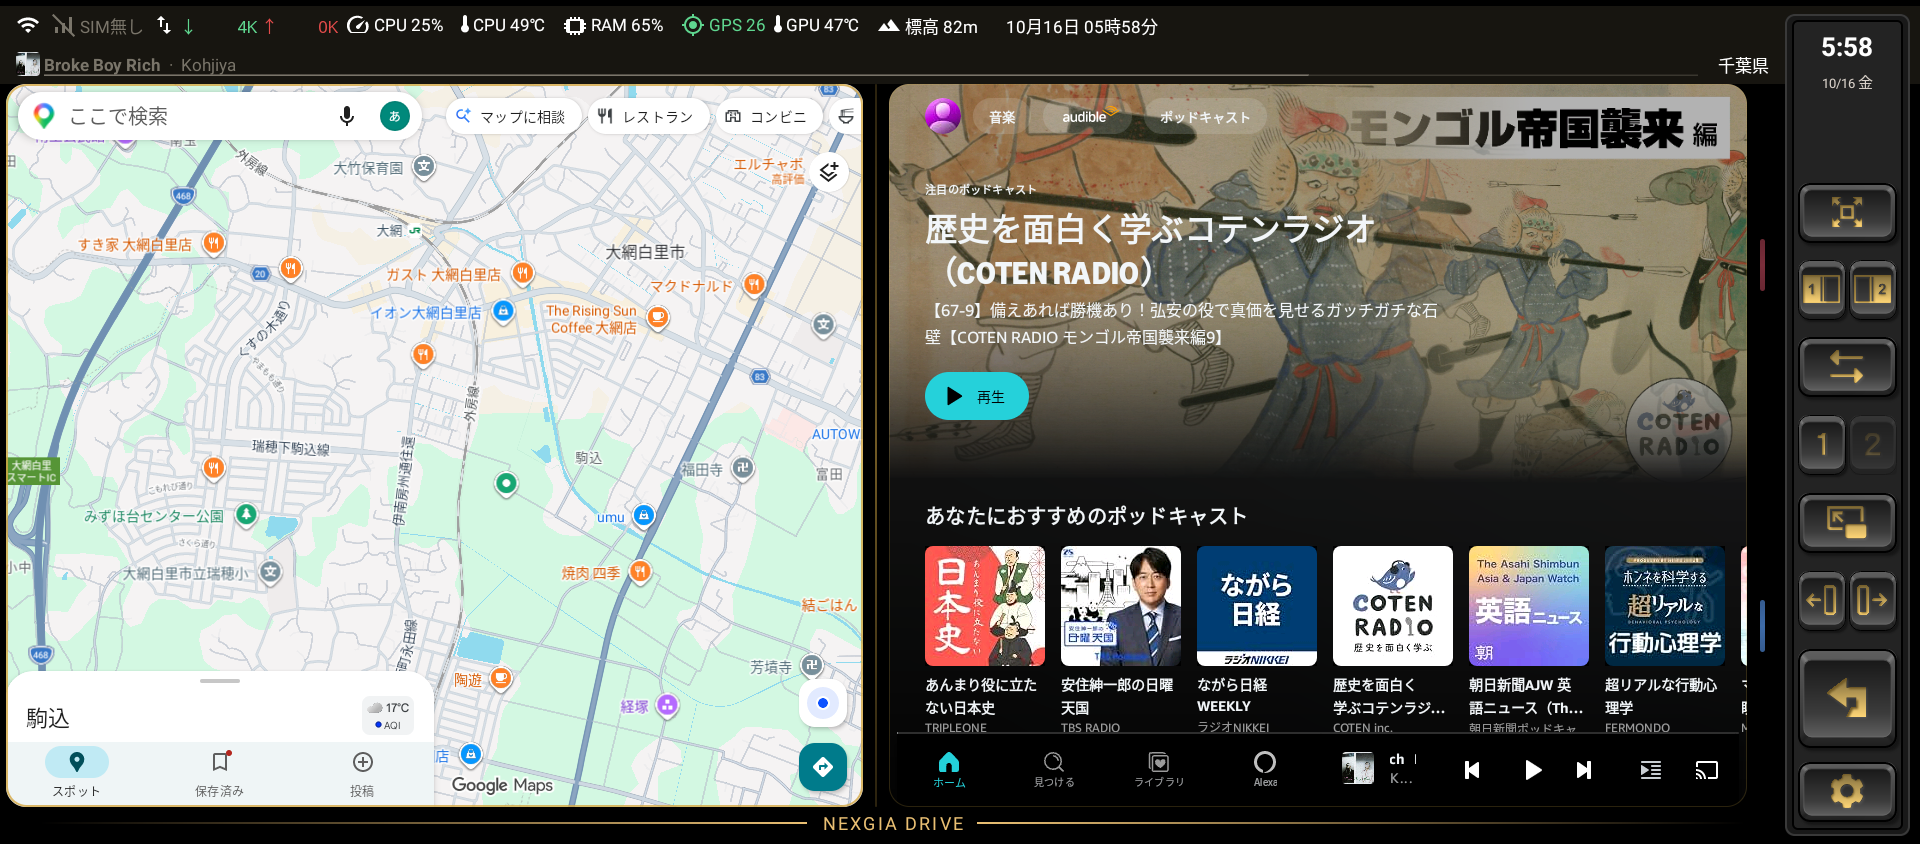Activate window slot 1

point(1822,444)
